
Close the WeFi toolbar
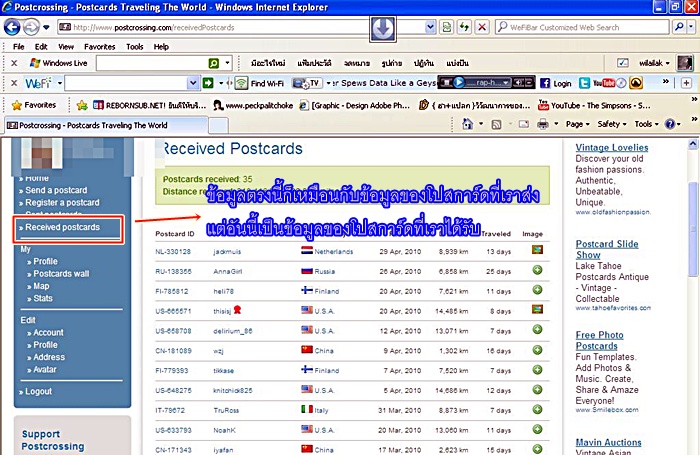pos(14,83)
